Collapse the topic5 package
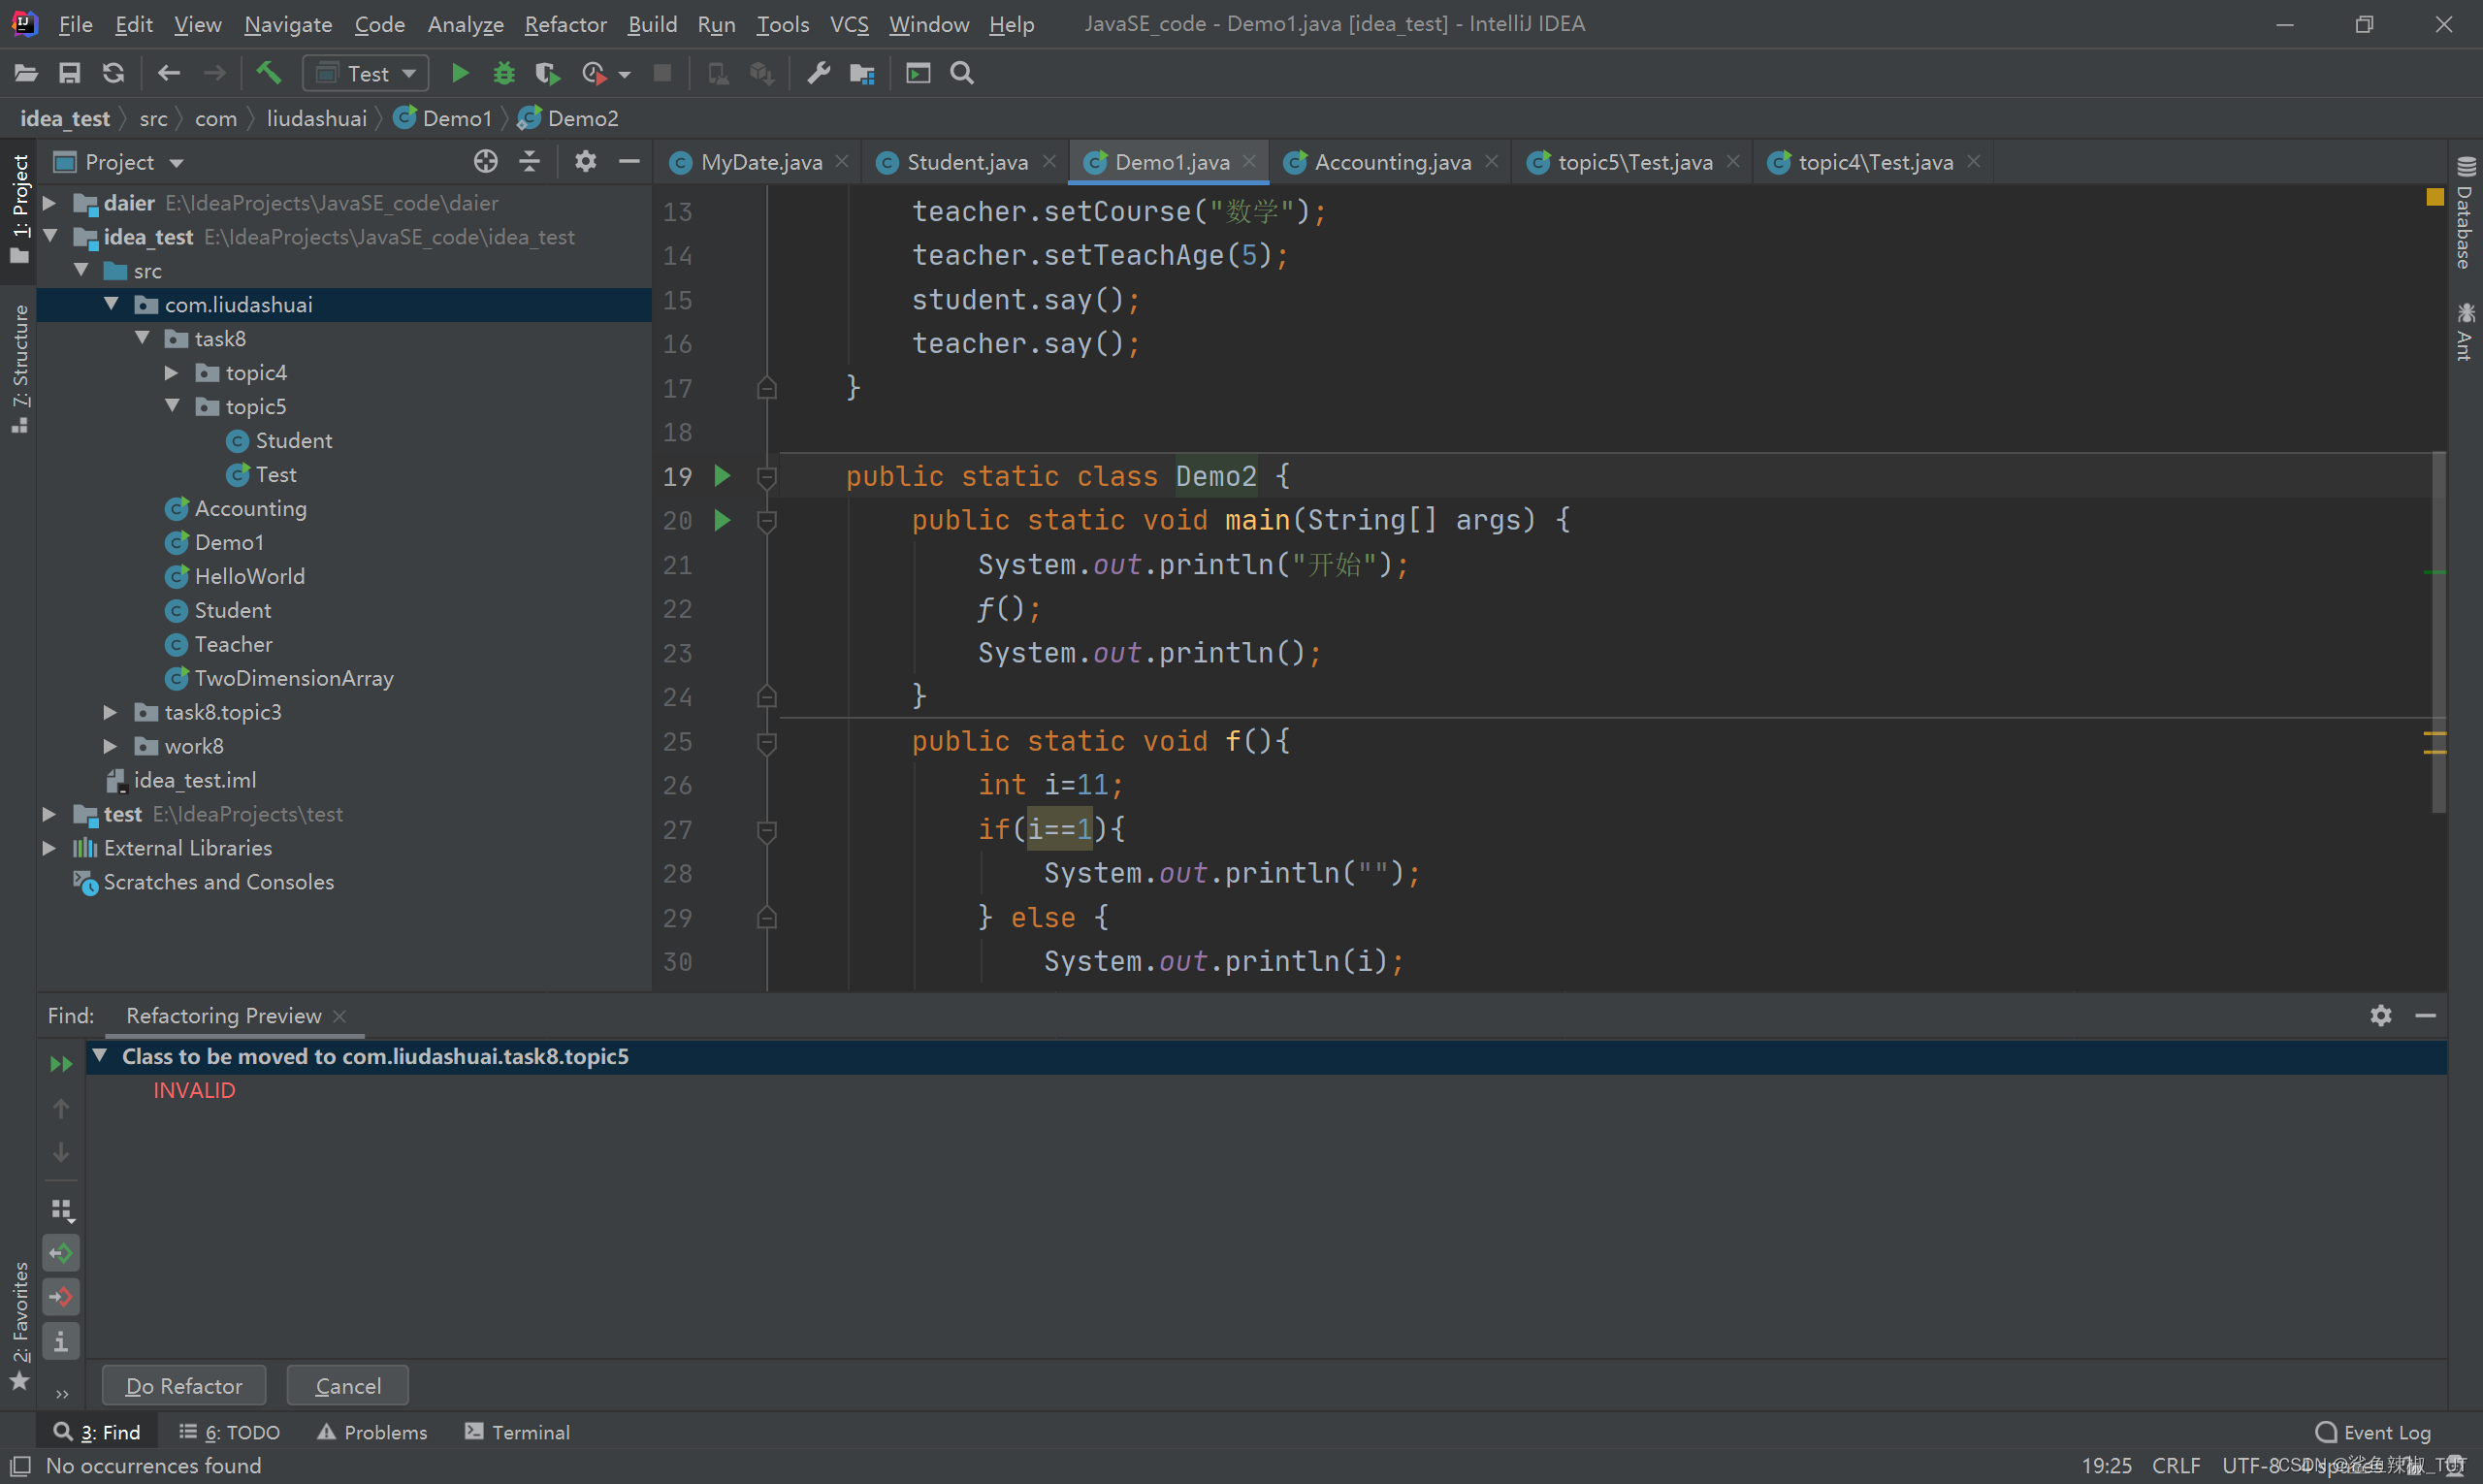This screenshot has width=2483, height=1484. tap(172, 406)
